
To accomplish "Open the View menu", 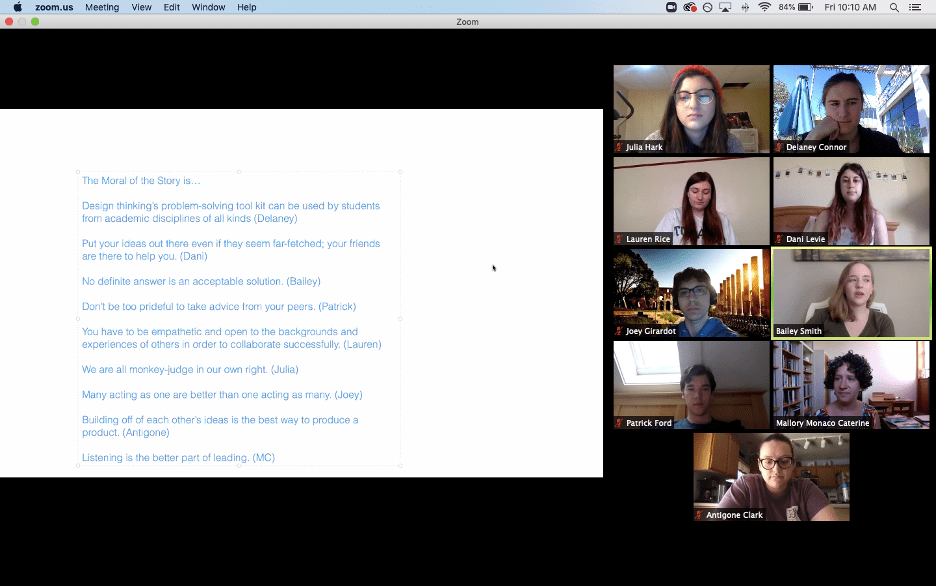I will pos(141,7).
